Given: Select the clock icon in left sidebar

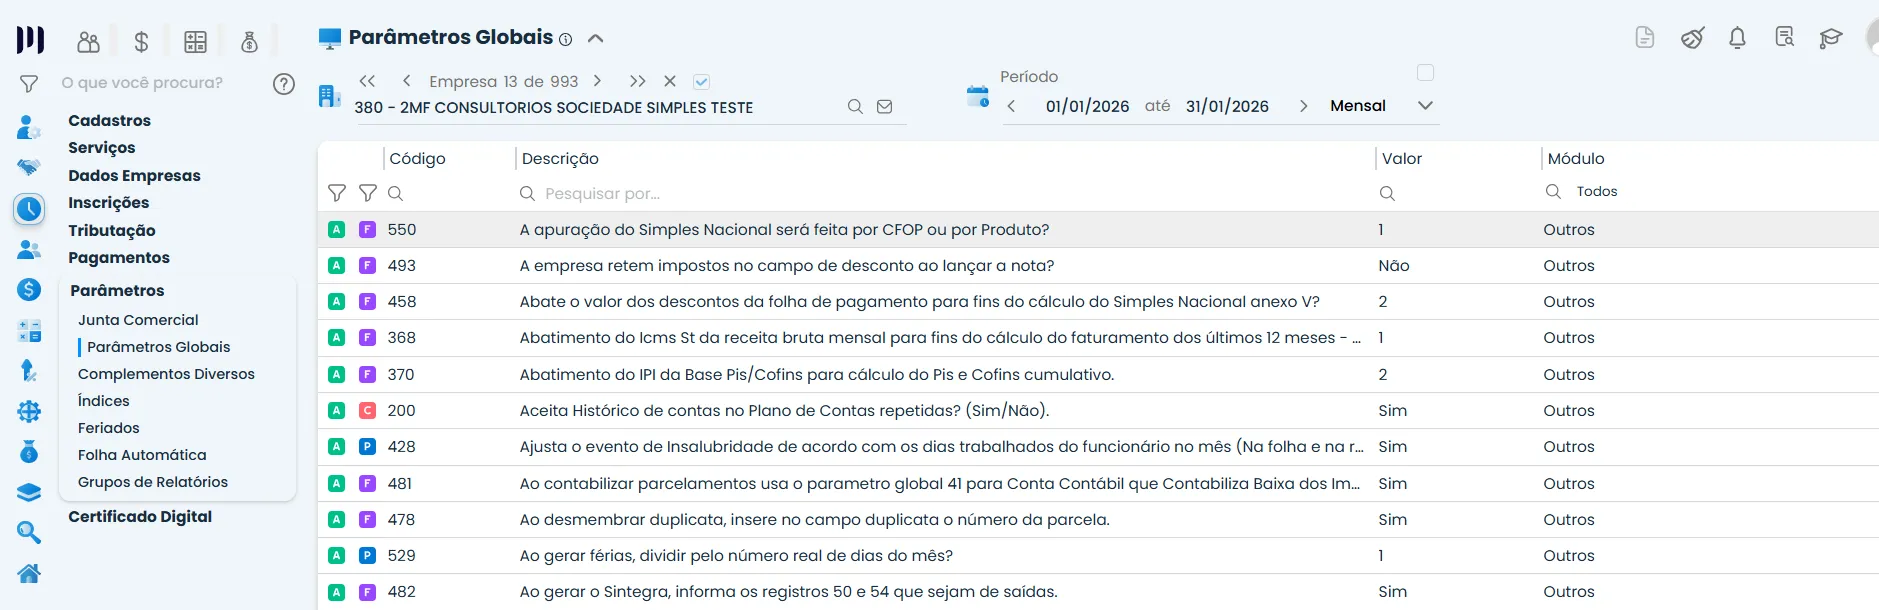Looking at the screenshot, I should tap(29, 209).
